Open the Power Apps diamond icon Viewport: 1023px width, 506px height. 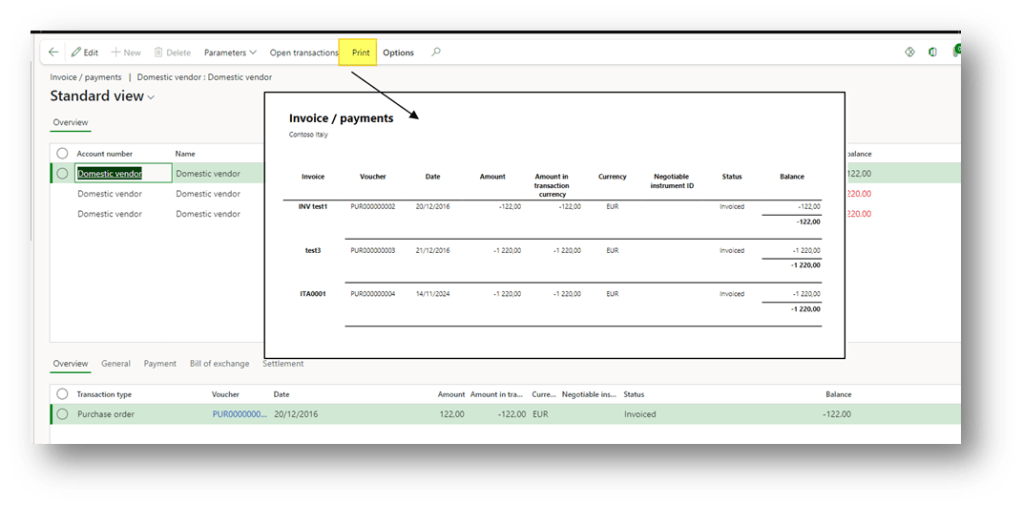(909, 52)
